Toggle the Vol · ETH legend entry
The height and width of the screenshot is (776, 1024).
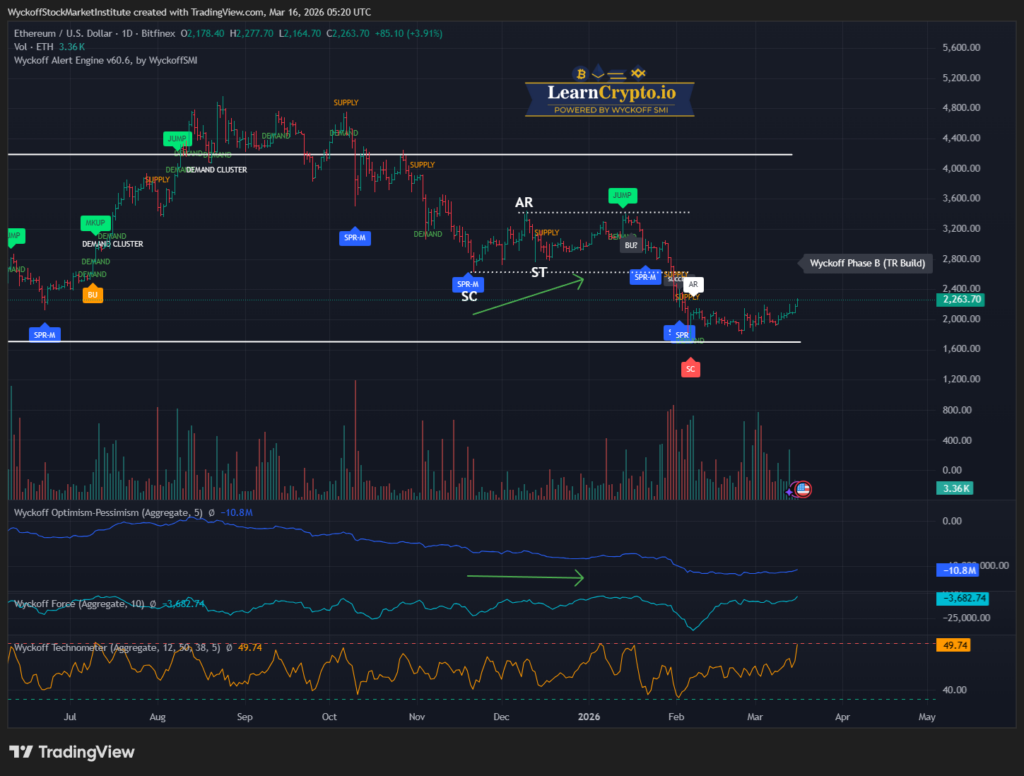click(32, 45)
